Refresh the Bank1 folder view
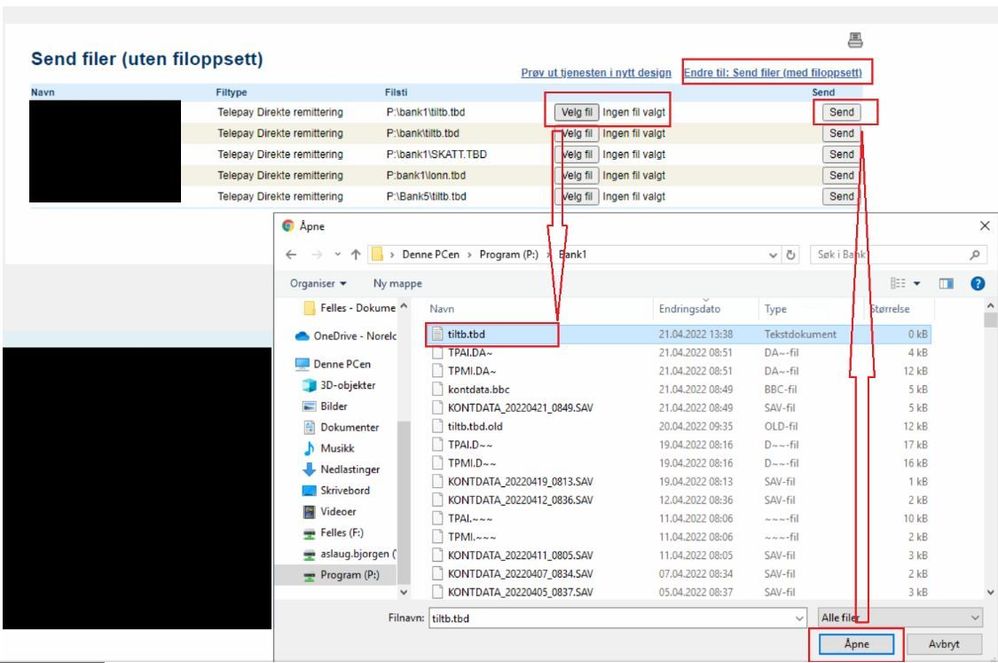 coord(791,255)
